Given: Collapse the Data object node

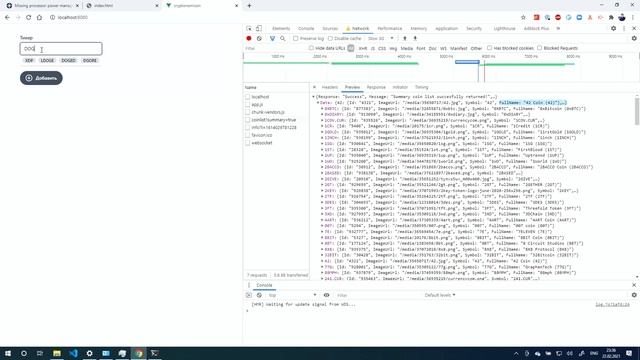Looking at the screenshot, I should point(318,103).
